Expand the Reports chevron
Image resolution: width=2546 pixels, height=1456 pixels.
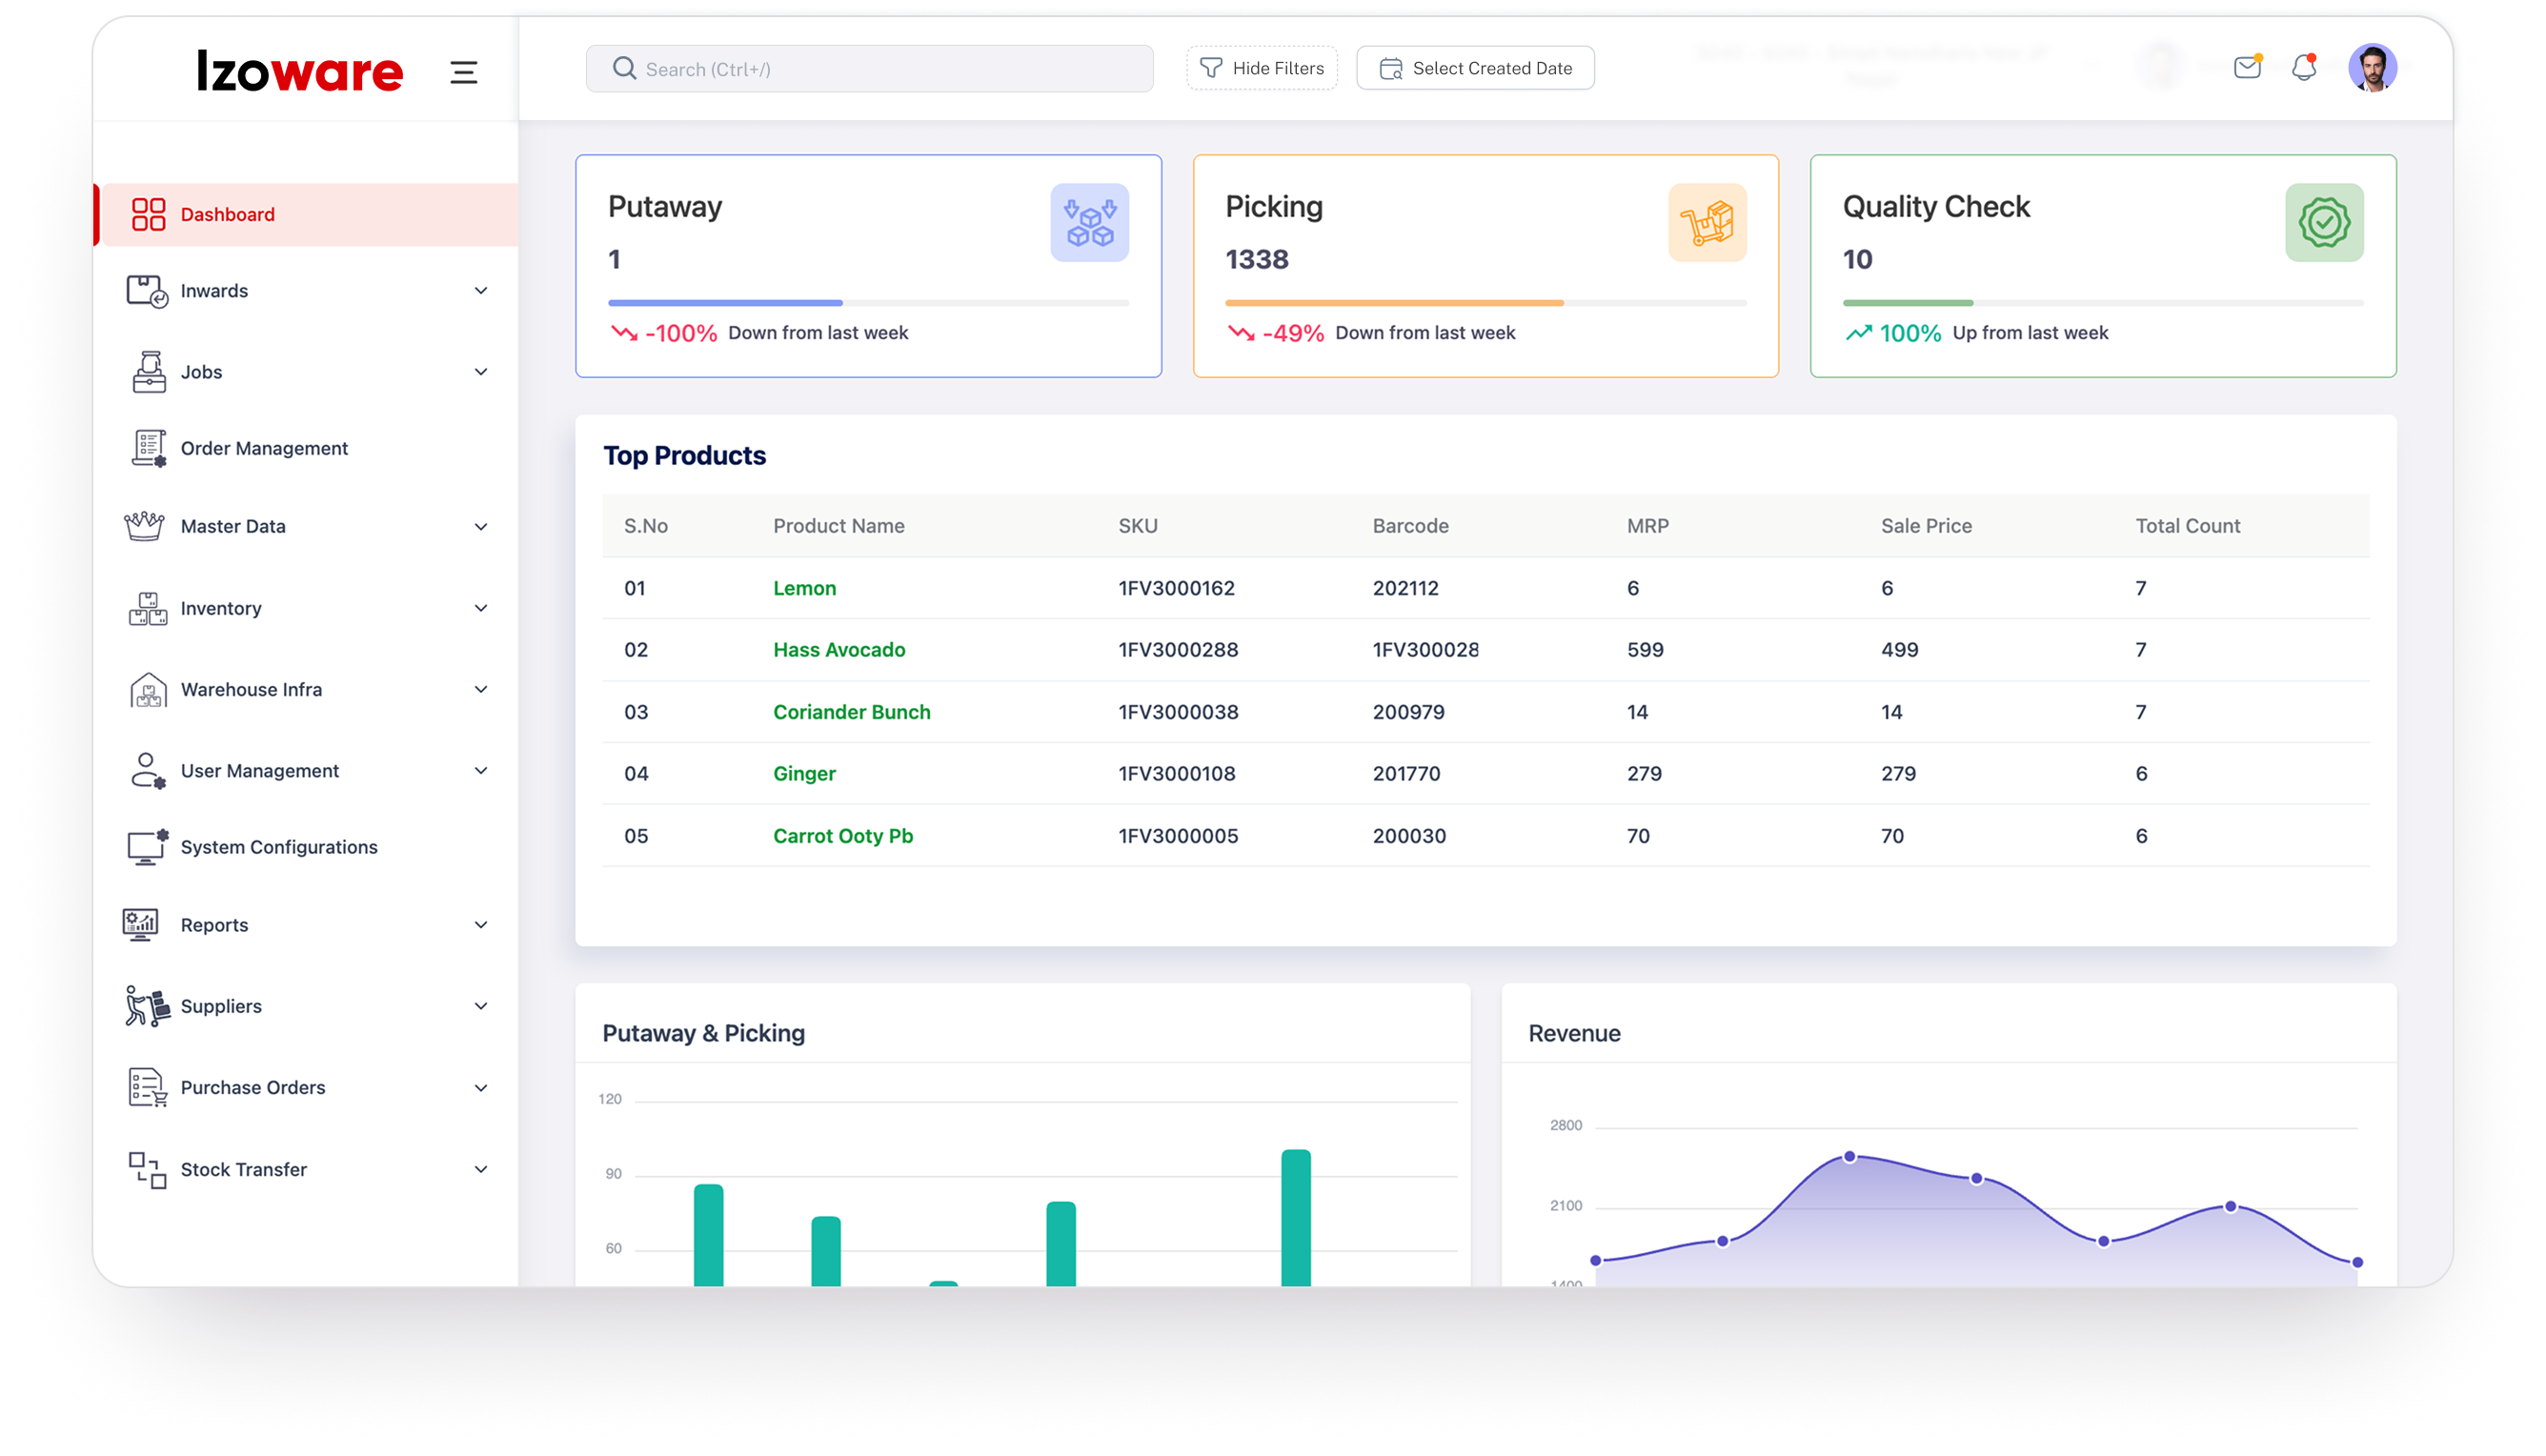[481, 925]
